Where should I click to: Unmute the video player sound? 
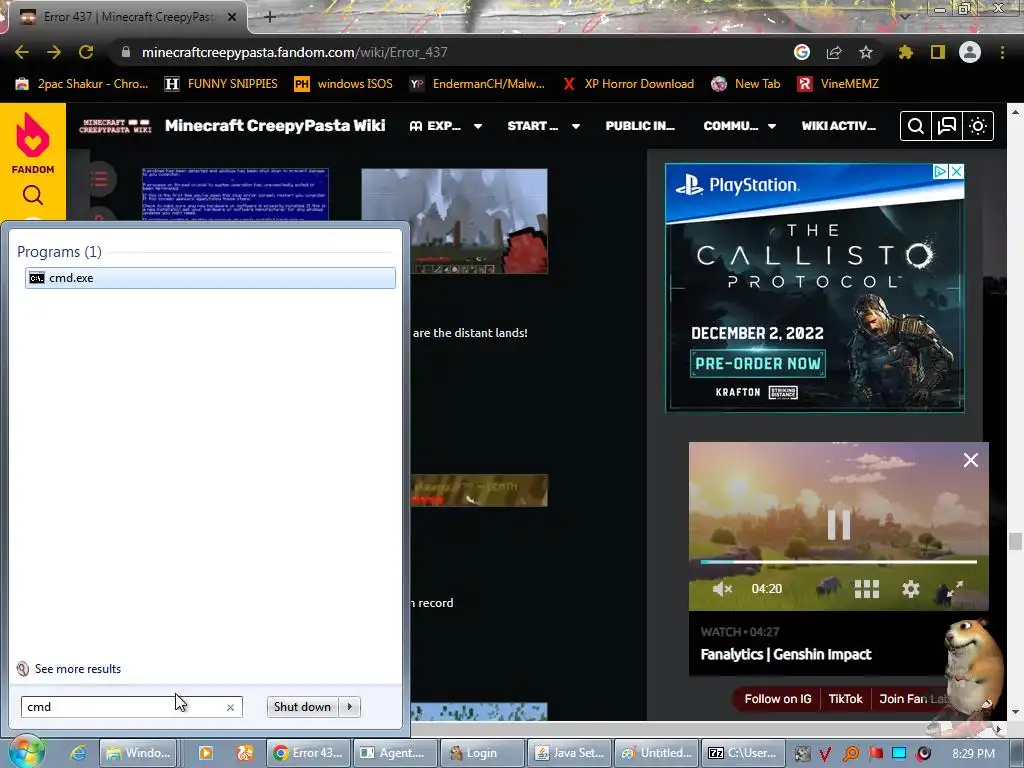722,589
